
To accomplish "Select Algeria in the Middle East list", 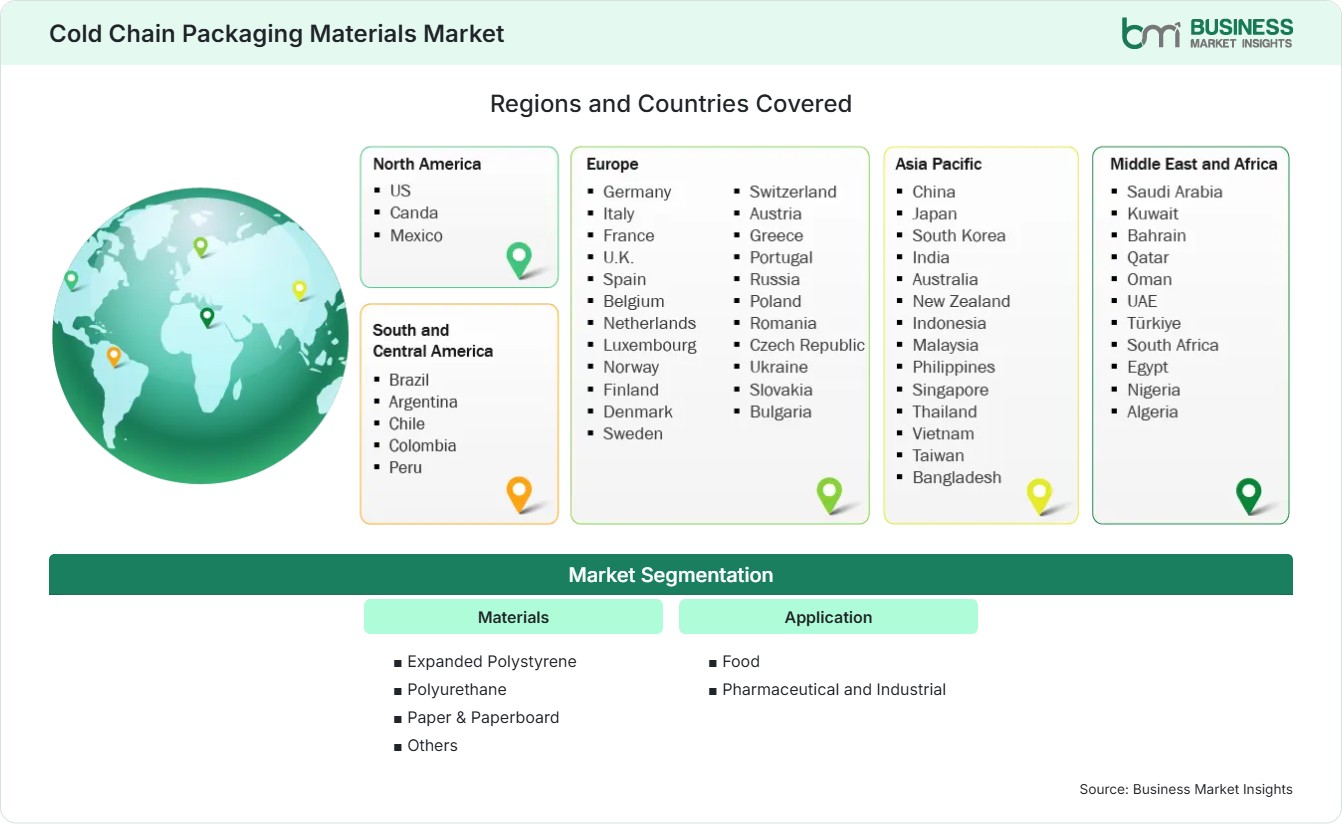I will click(1153, 411).
